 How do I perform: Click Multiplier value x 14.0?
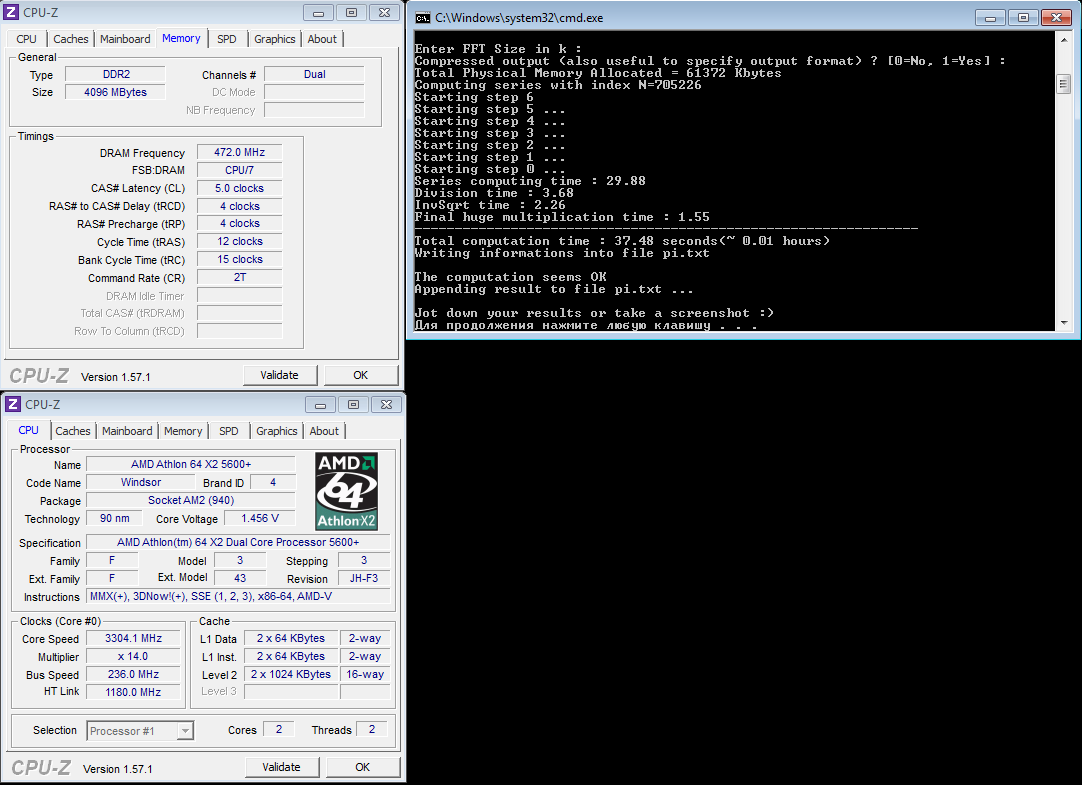coord(133,657)
